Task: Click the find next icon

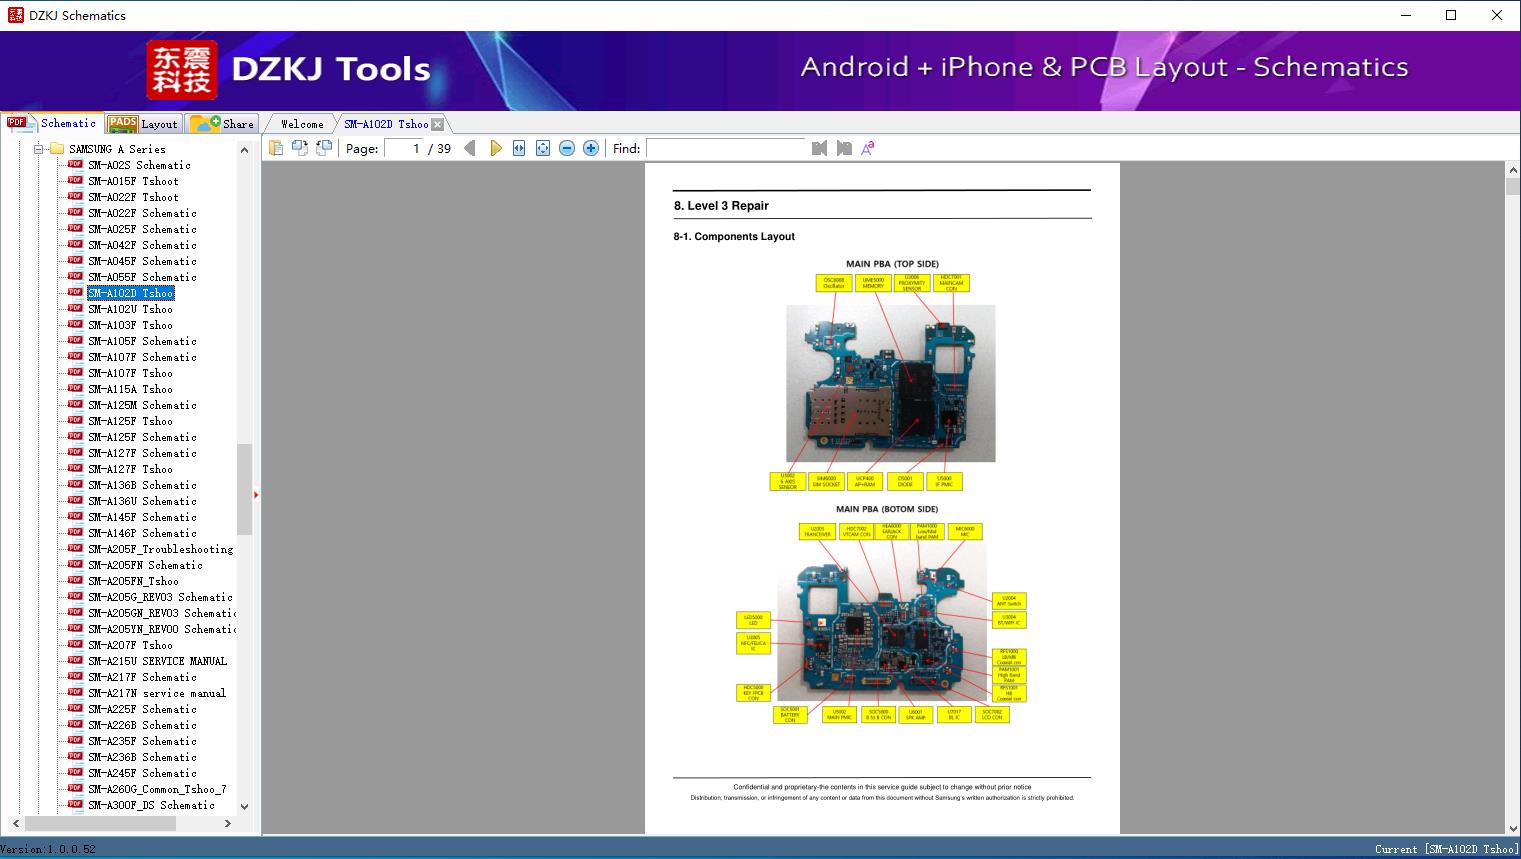Action: pyautogui.click(x=844, y=148)
